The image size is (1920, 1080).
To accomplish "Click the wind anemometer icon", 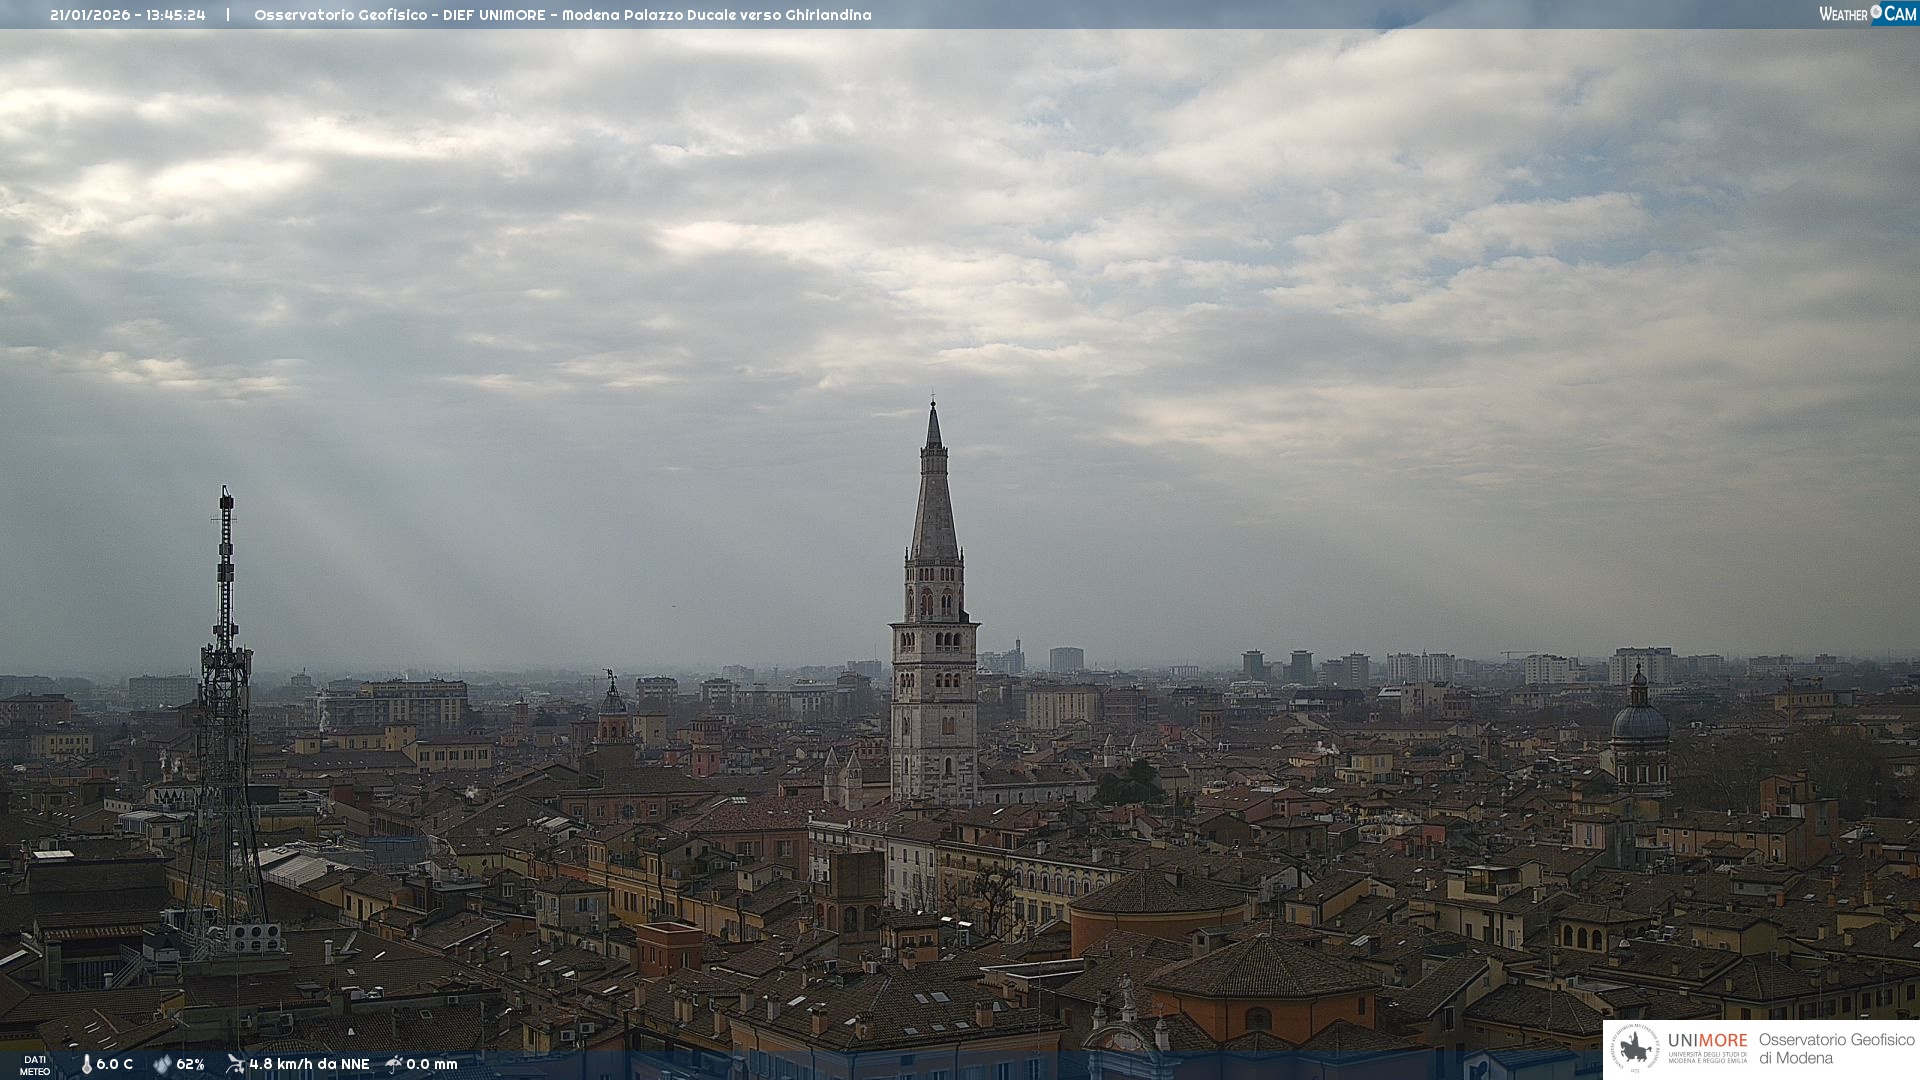I will pos(235,1064).
